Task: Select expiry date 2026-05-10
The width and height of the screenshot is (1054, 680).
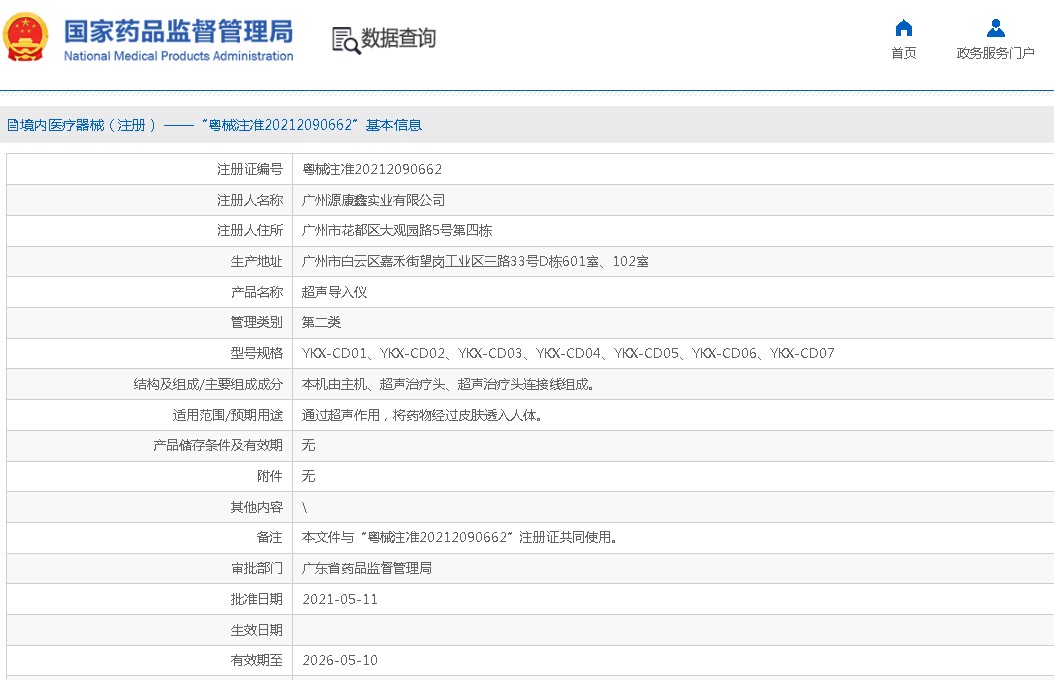Action: click(340, 661)
